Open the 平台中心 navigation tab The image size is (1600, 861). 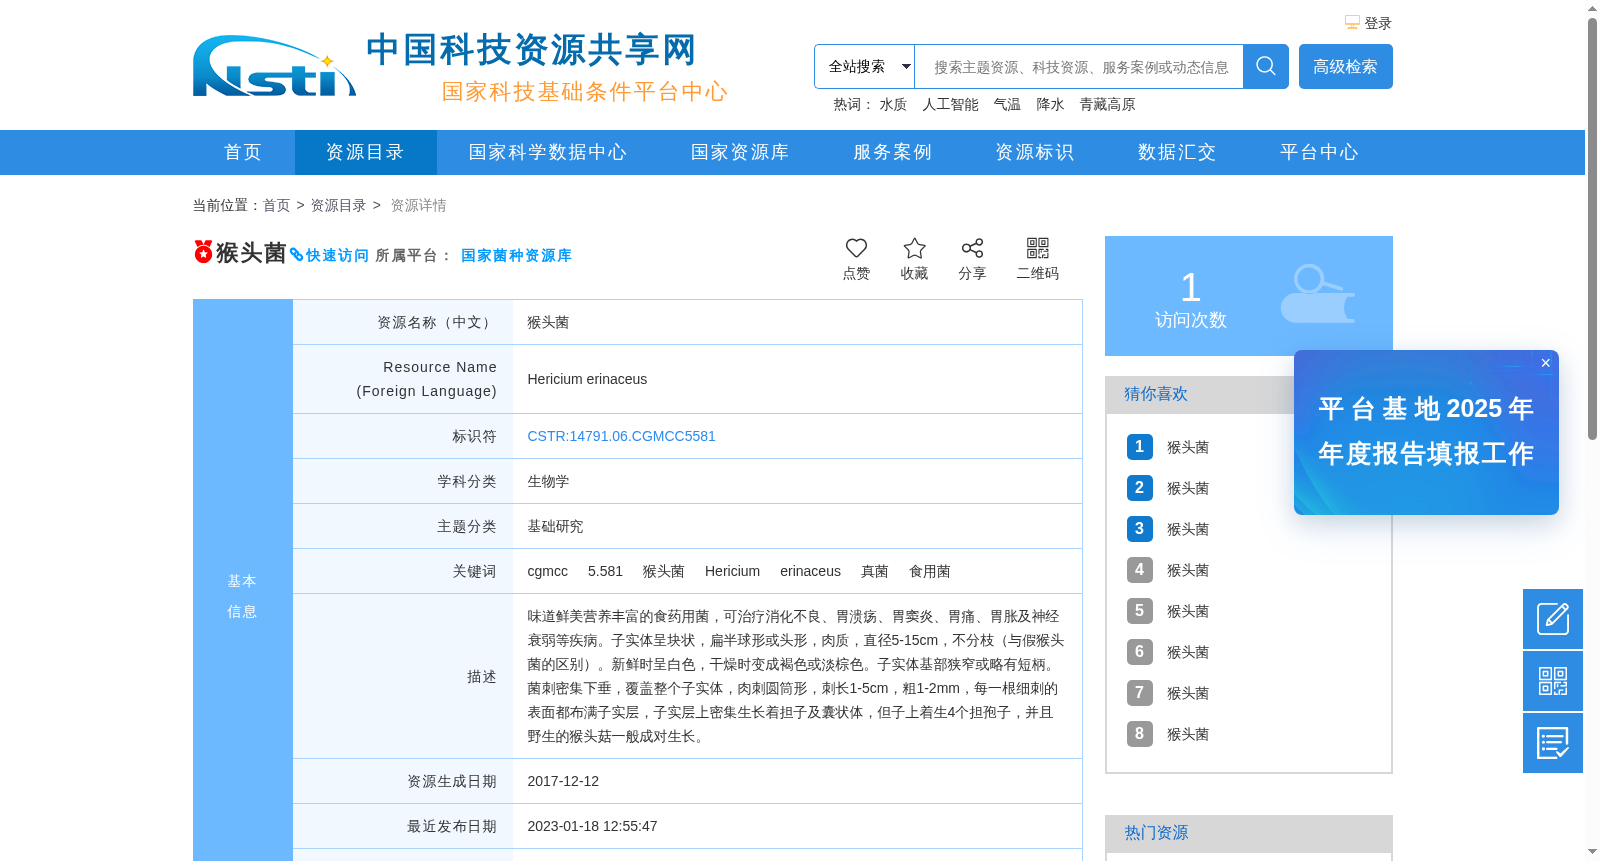click(1319, 152)
